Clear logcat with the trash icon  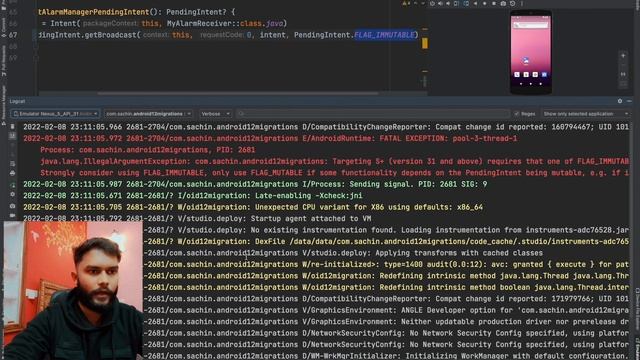coord(12,127)
